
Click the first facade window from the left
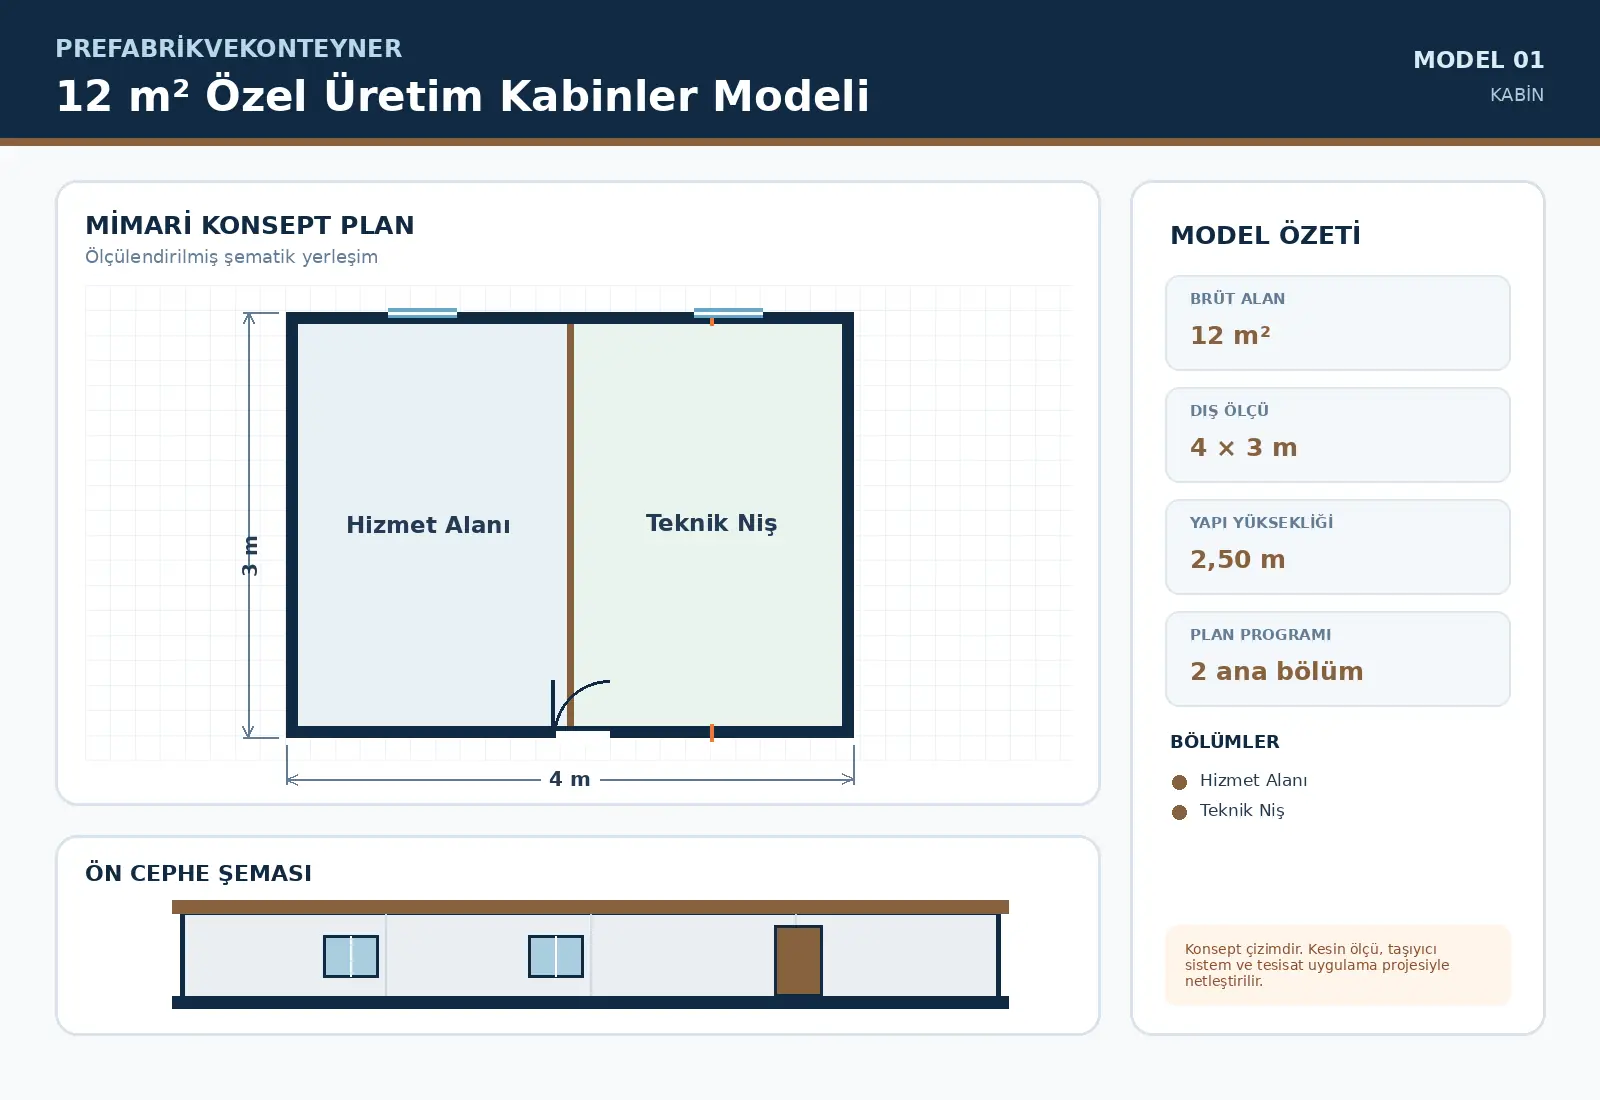351,956
